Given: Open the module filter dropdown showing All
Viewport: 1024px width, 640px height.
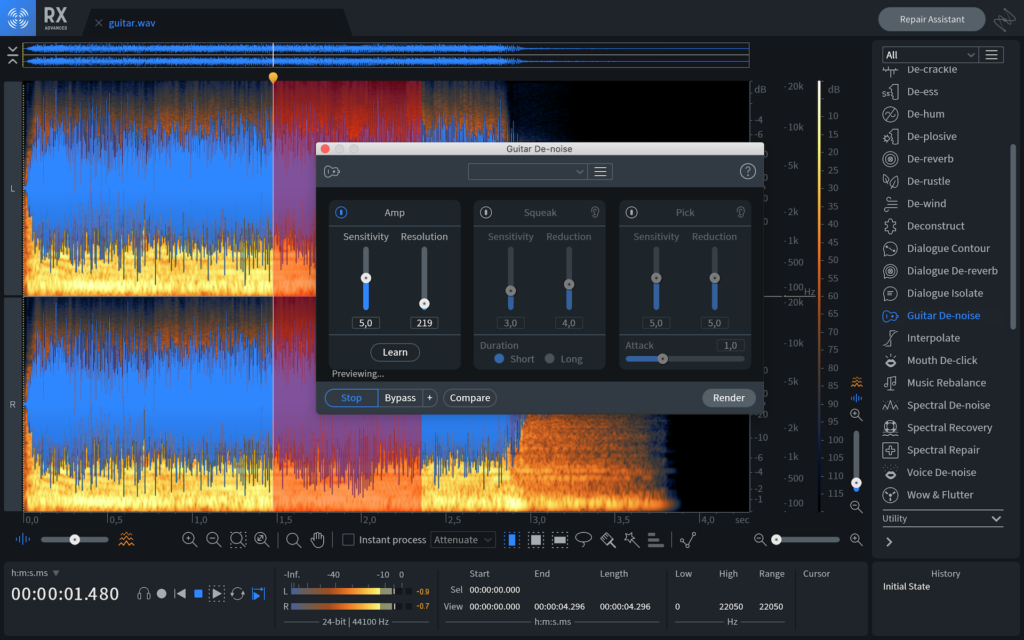Looking at the screenshot, I should 929,55.
